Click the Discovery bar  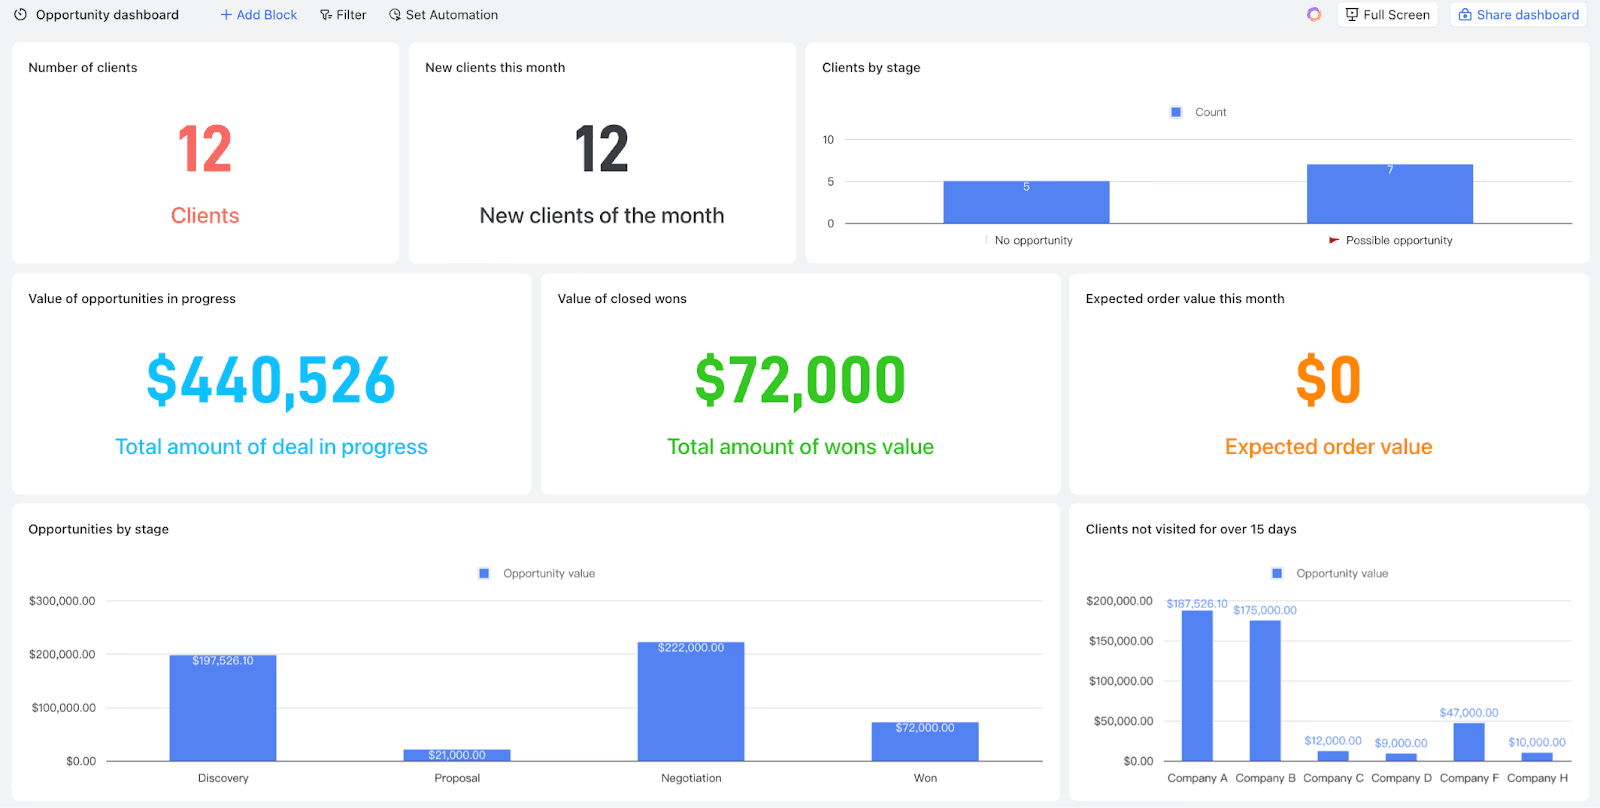tap(223, 708)
